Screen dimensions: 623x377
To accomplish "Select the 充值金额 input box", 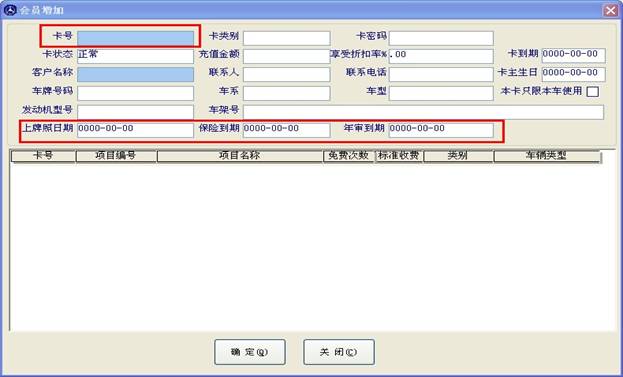I will pyautogui.click(x=286, y=56).
